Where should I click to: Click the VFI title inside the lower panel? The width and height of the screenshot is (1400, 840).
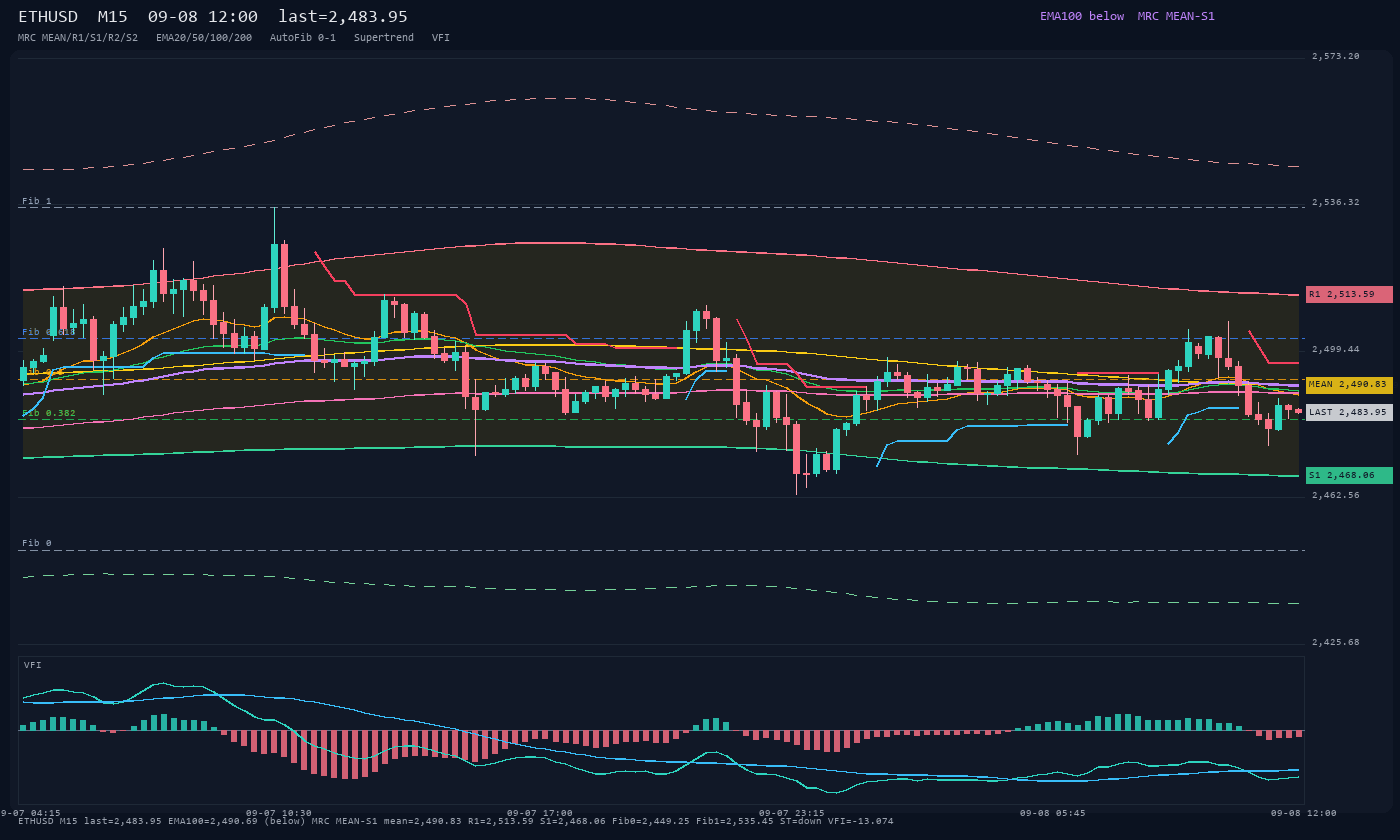coord(33,665)
